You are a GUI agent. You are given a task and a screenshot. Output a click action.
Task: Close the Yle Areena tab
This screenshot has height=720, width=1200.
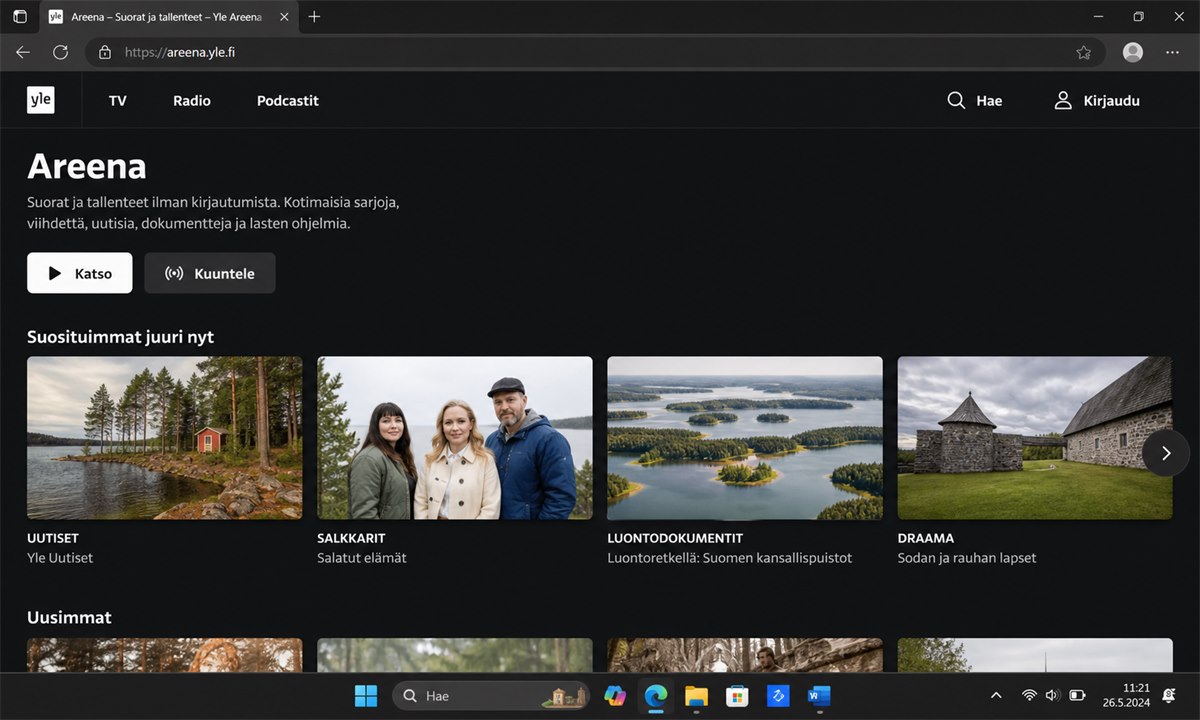[283, 17]
